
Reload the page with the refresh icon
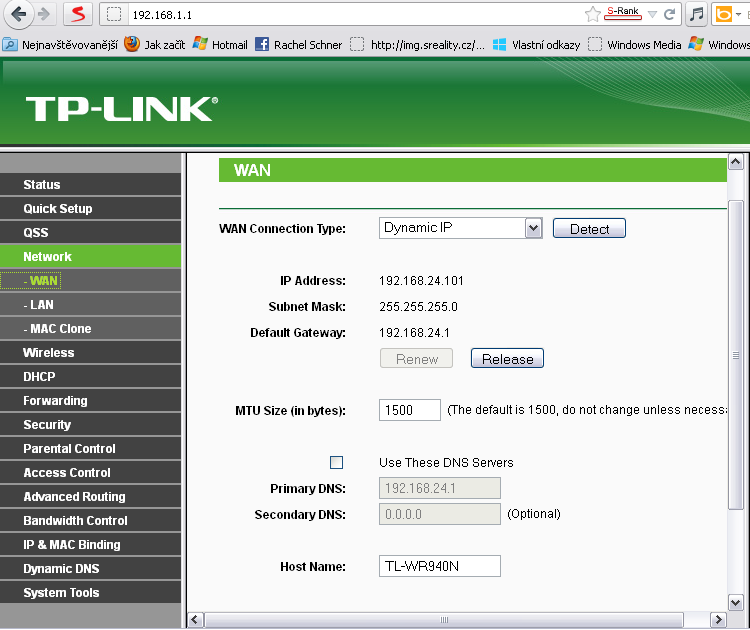click(670, 15)
